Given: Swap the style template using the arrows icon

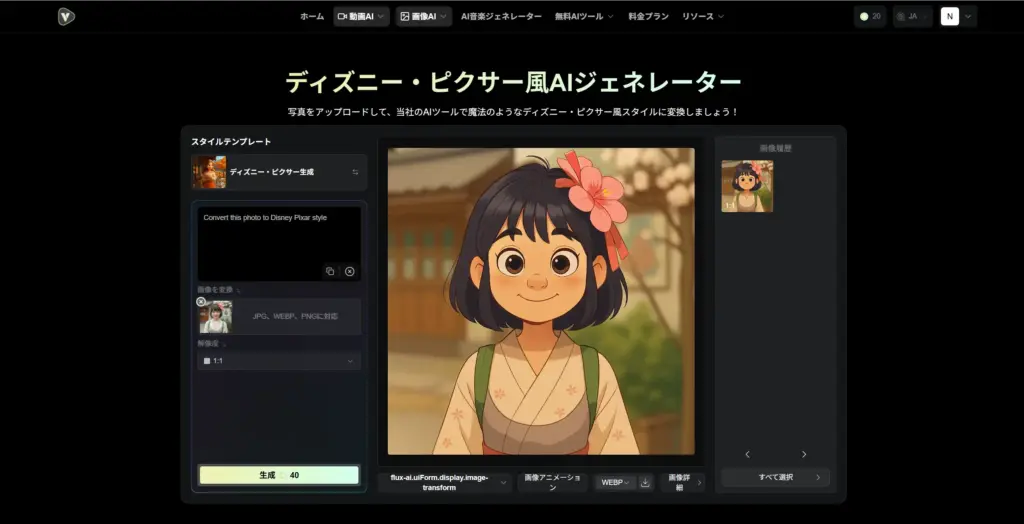Looking at the screenshot, I should coord(355,172).
